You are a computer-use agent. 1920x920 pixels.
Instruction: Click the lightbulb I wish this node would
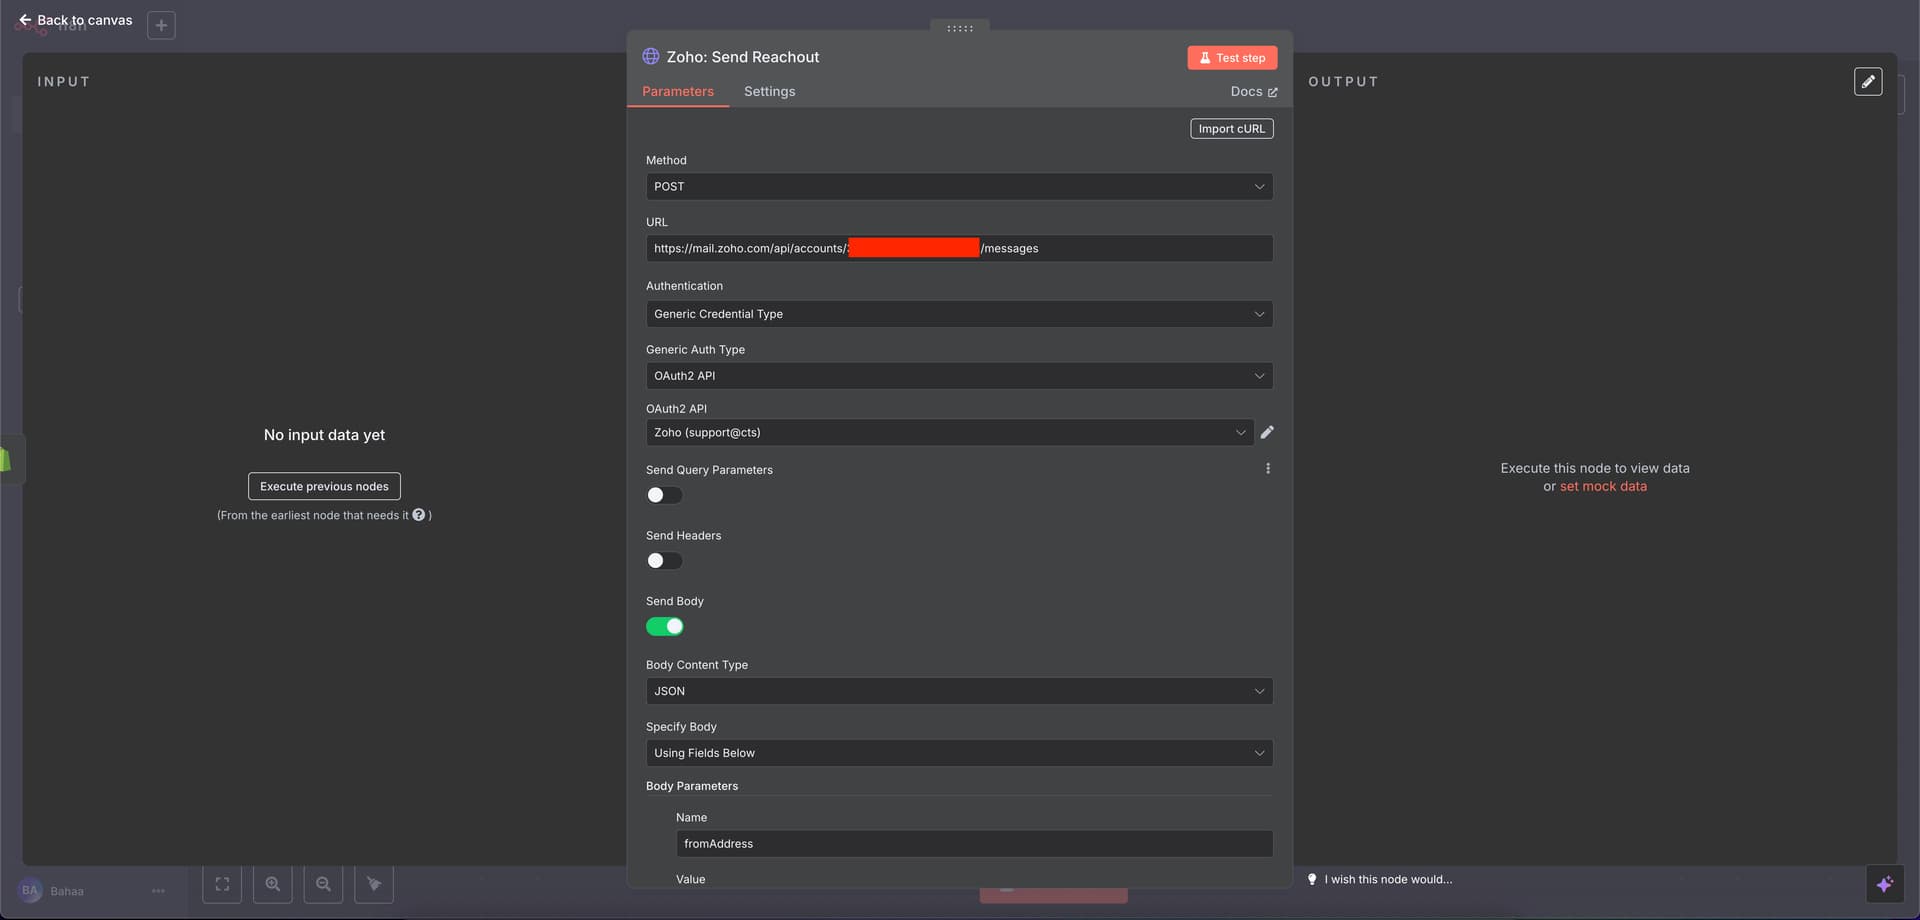coord(1312,879)
